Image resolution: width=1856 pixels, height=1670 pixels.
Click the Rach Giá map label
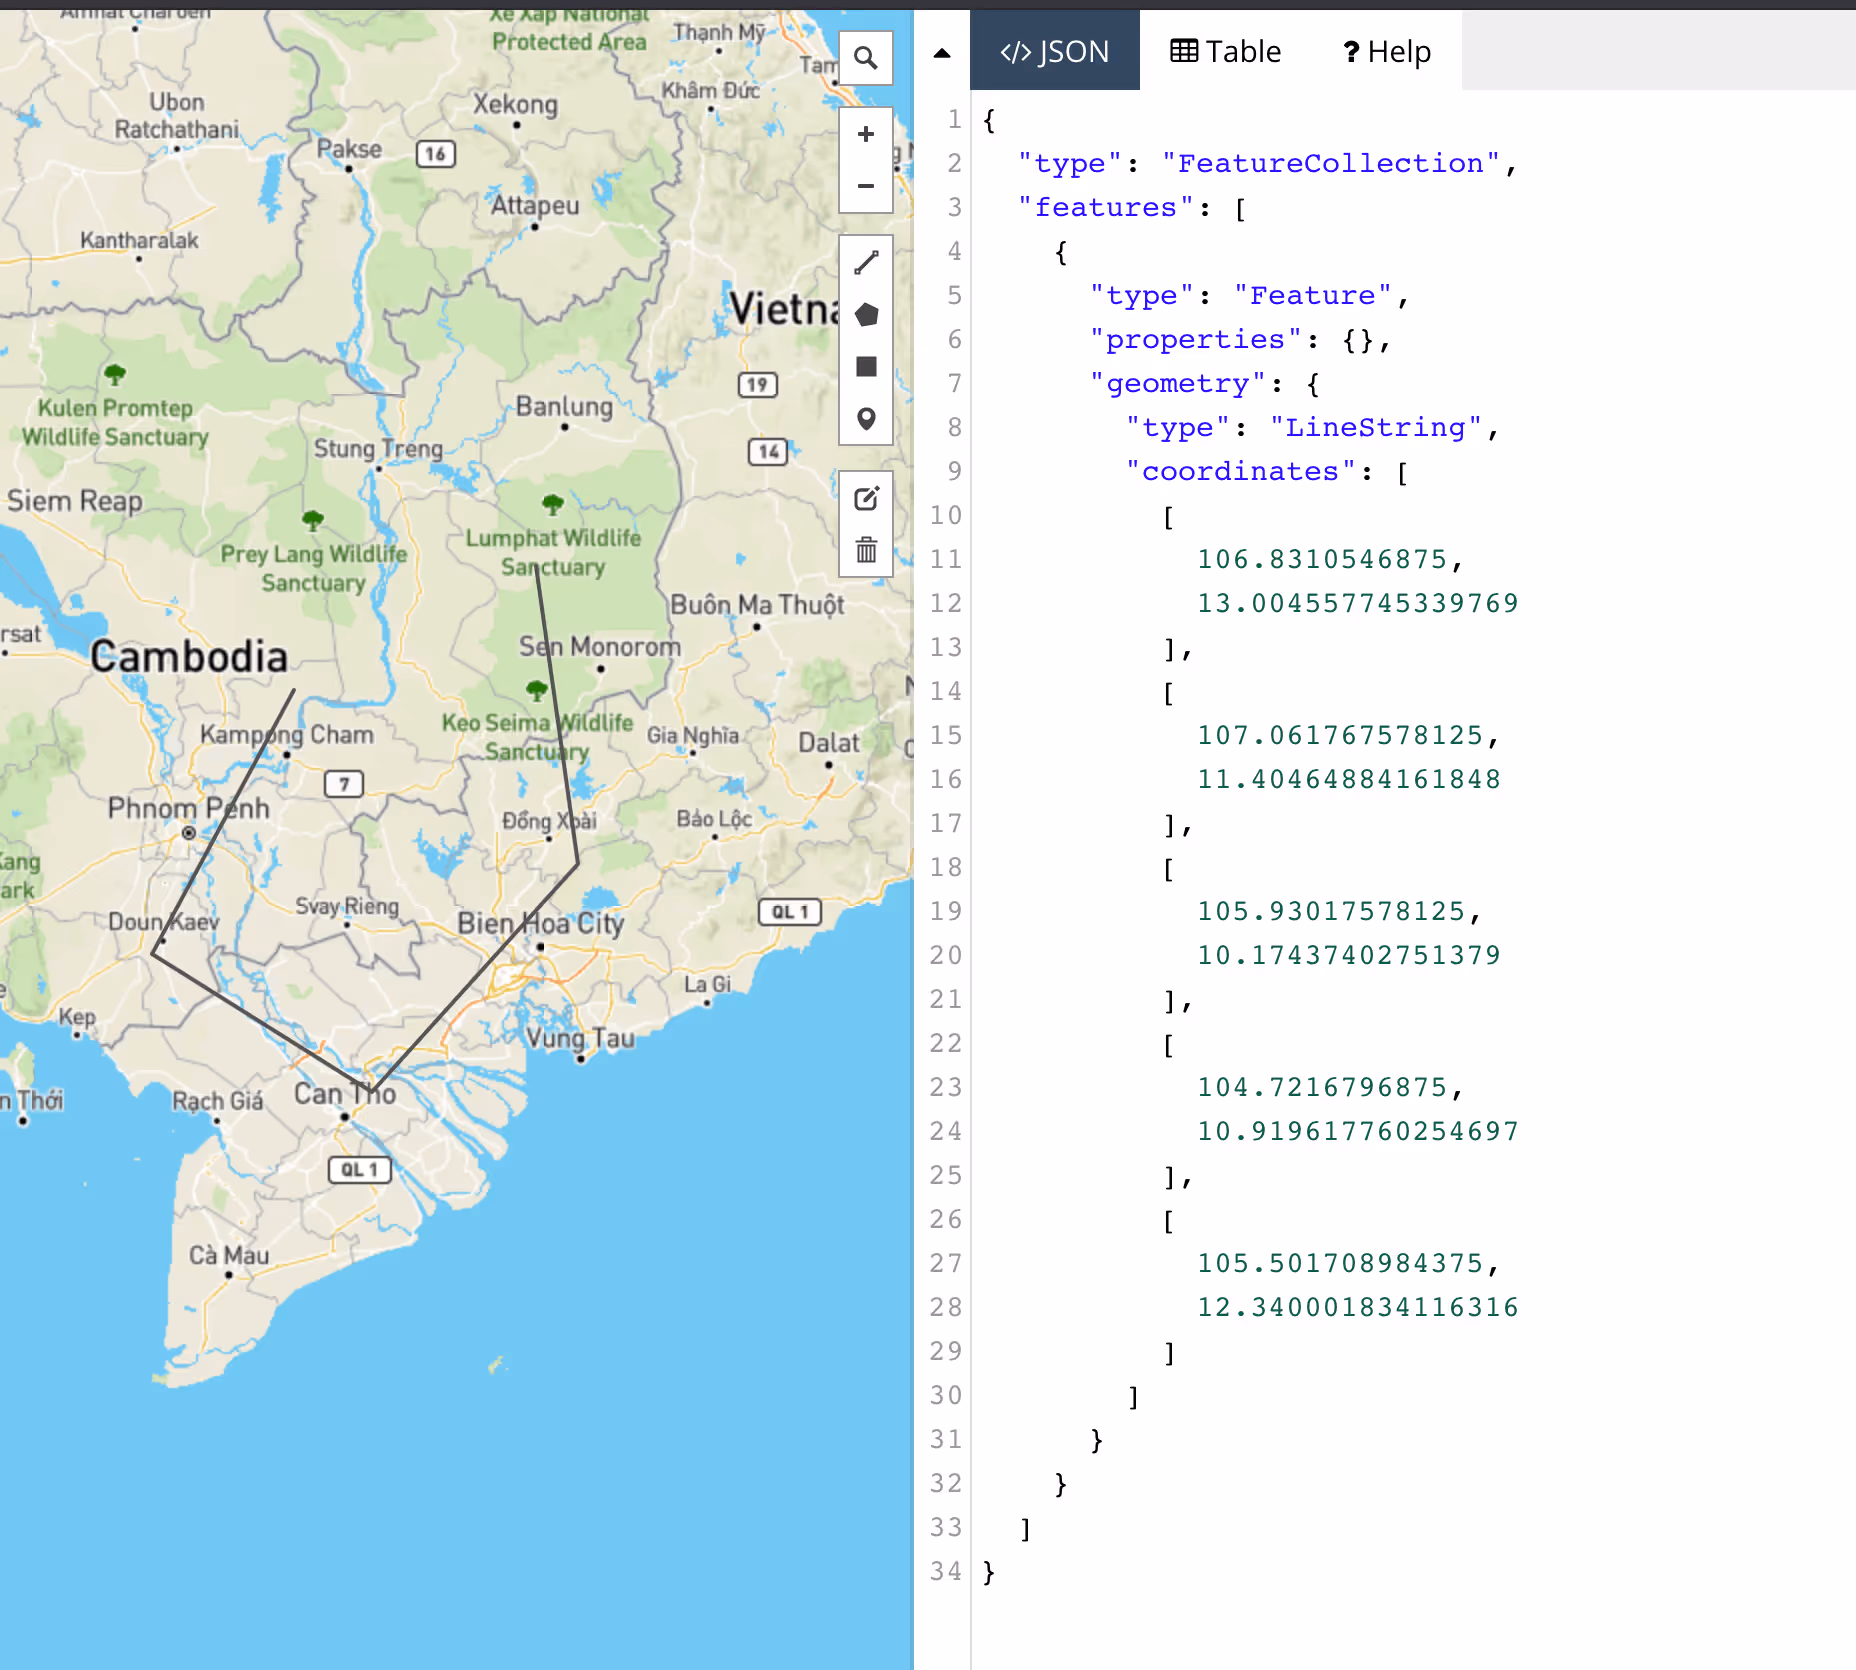(x=217, y=1101)
